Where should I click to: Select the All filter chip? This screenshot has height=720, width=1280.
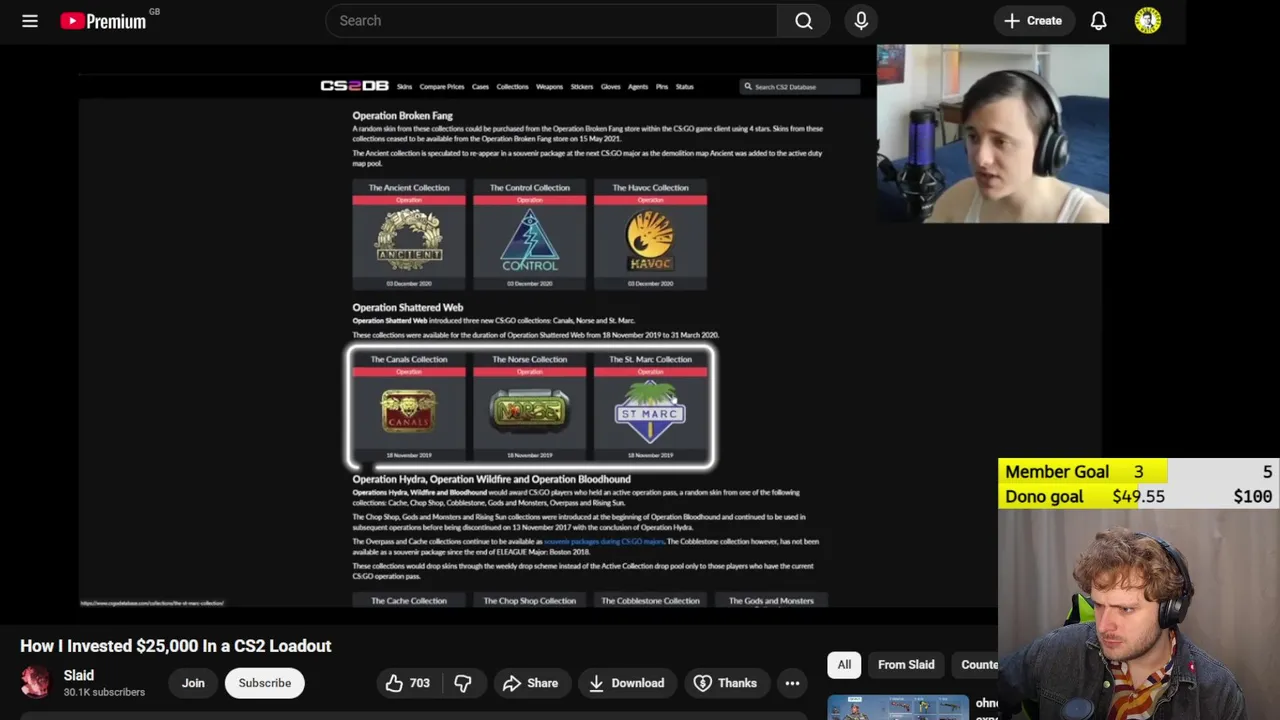(x=844, y=664)
